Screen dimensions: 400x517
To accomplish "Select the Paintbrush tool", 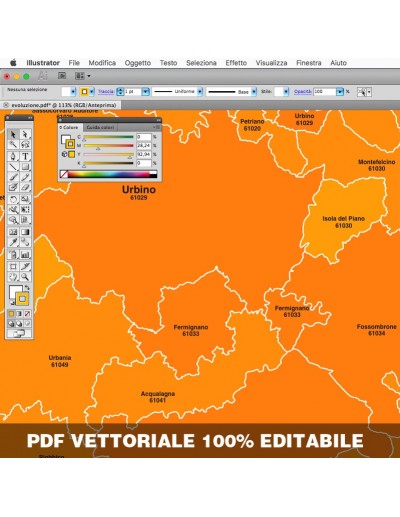I will [13, 177].
